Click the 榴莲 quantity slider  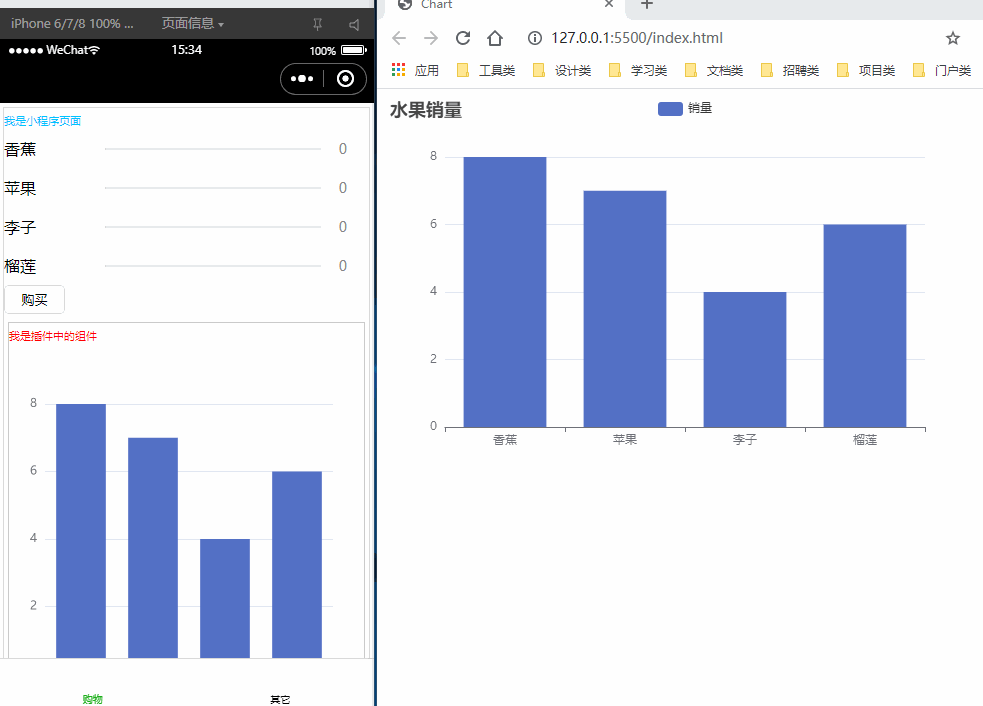[212, 266]
